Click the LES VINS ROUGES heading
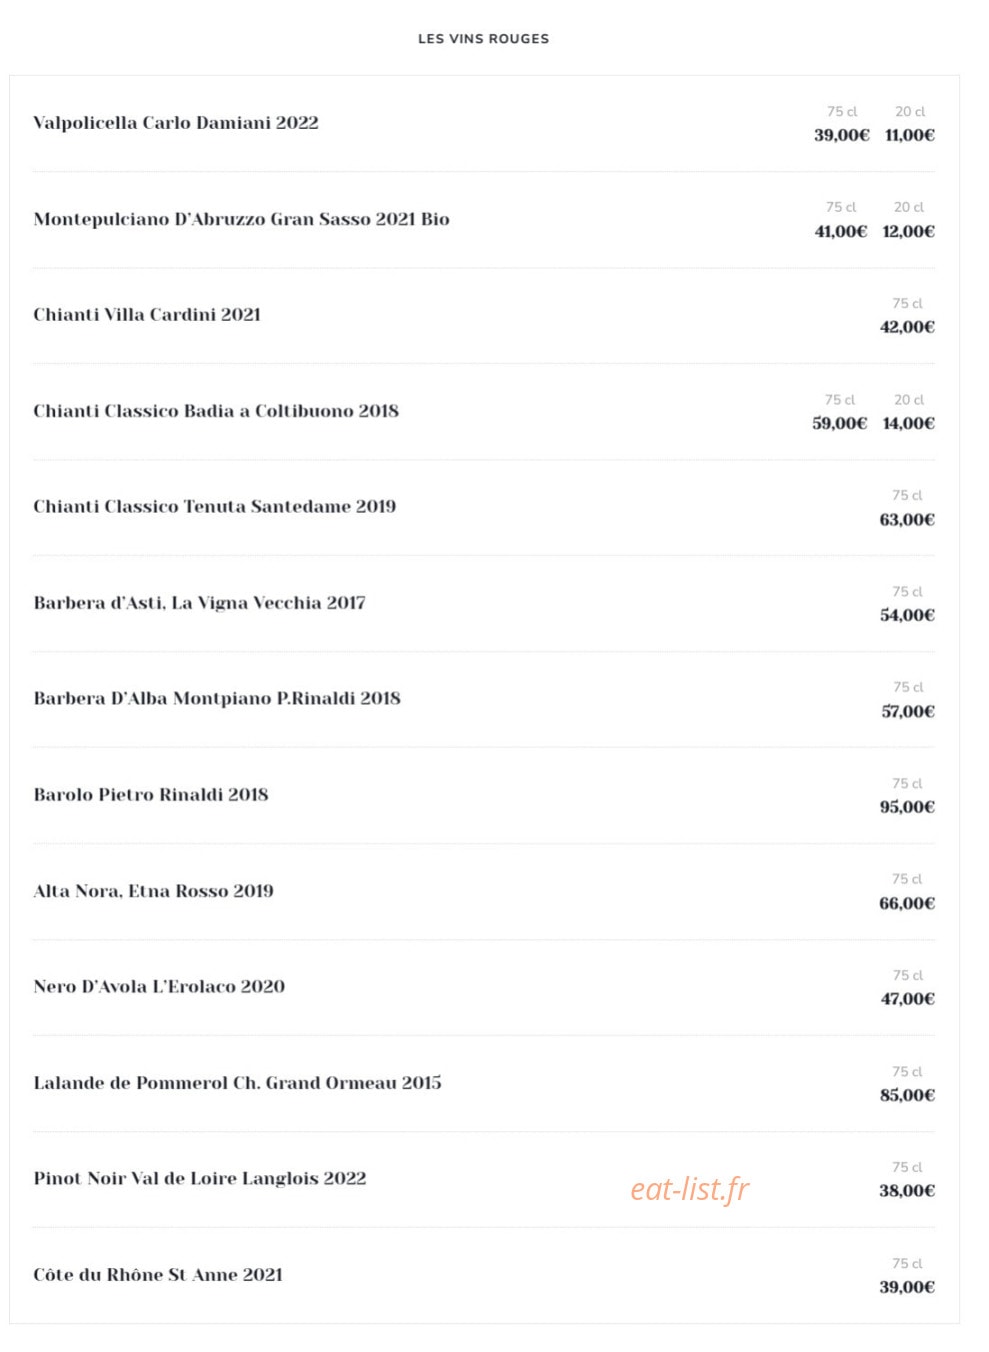The image size is (989, 1352). point(483,39)
